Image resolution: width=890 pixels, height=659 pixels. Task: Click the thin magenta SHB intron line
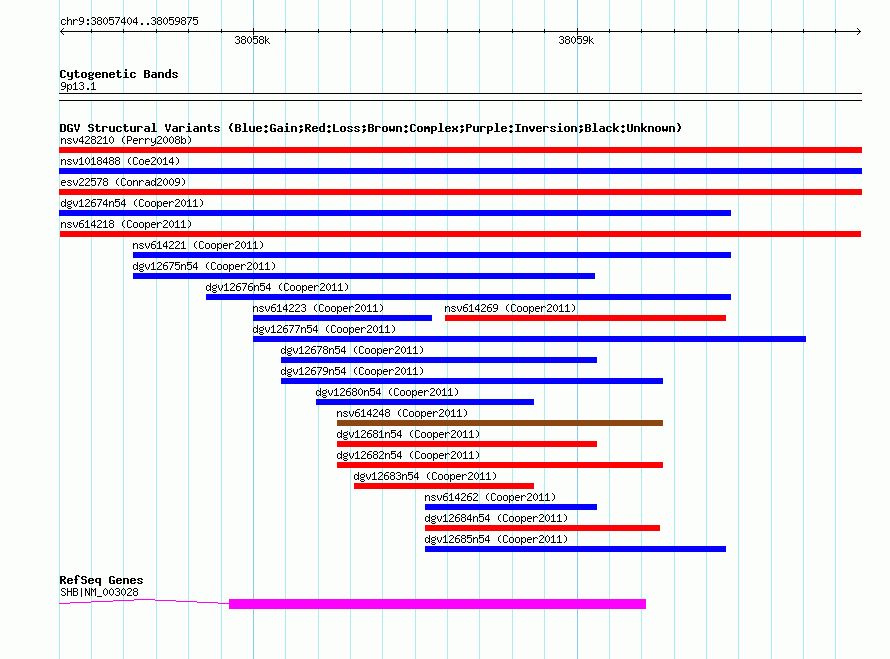coord(144,601)
